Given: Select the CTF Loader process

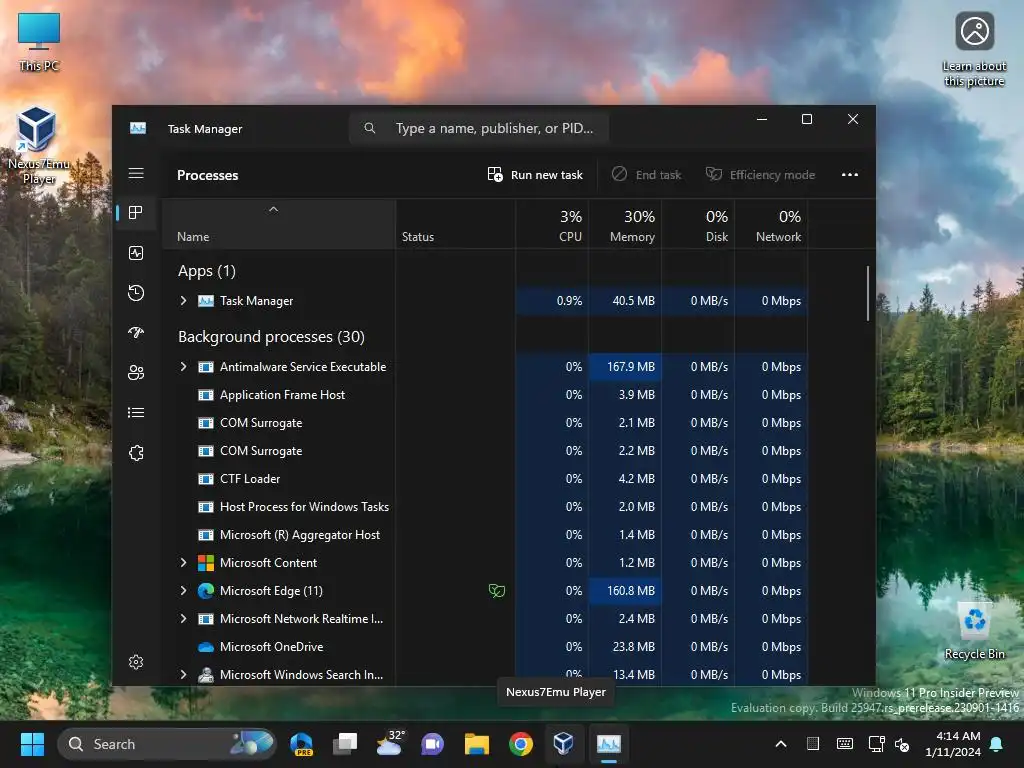Looking at the screenshot, I should (x=485, y=479).
